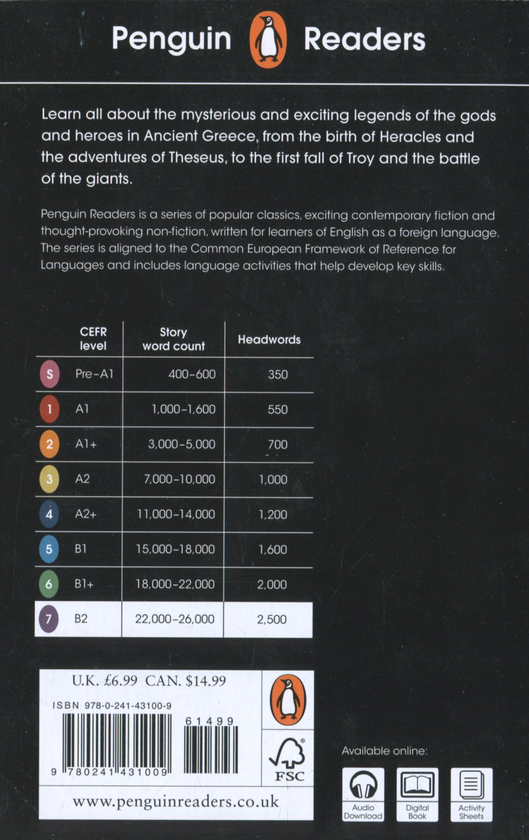Select the yellow level 3 circle
Image resolution: width=529 pixels, height=840 pixels.
click(49, 479)
